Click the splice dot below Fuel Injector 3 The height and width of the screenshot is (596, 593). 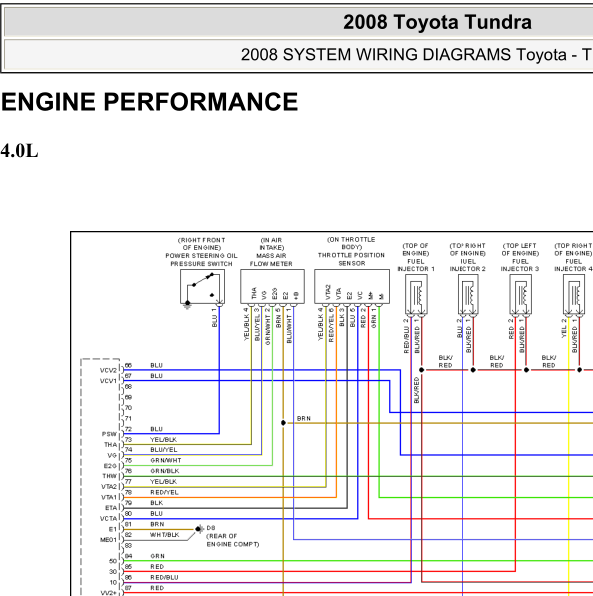tap(526, 369)
